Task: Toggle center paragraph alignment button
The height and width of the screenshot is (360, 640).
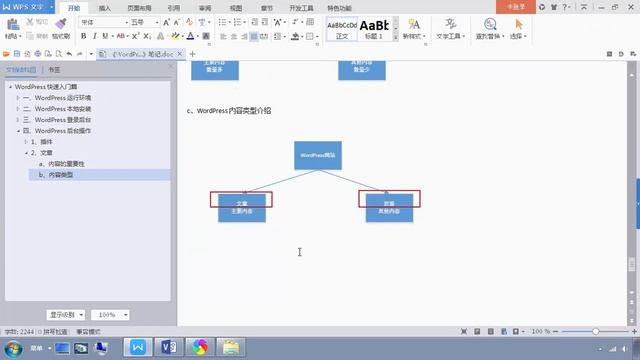Action: (233, 37)
